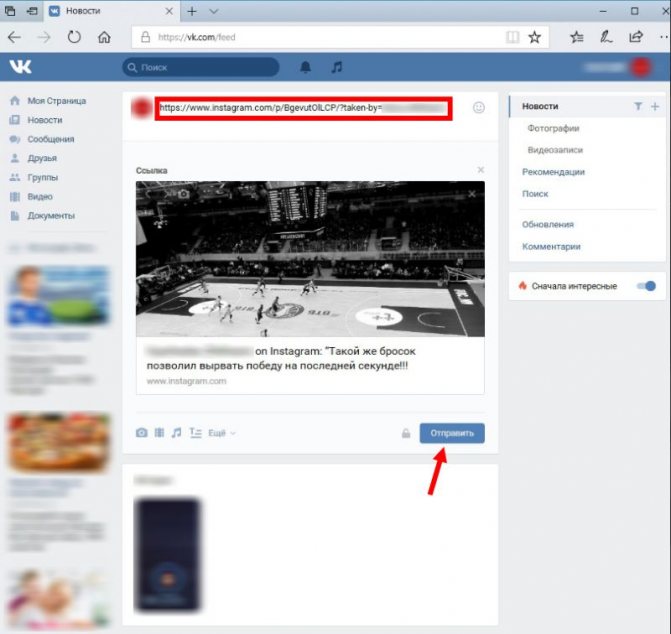Open the music note player icon
The image size is (671, 634).
(337, 67)
